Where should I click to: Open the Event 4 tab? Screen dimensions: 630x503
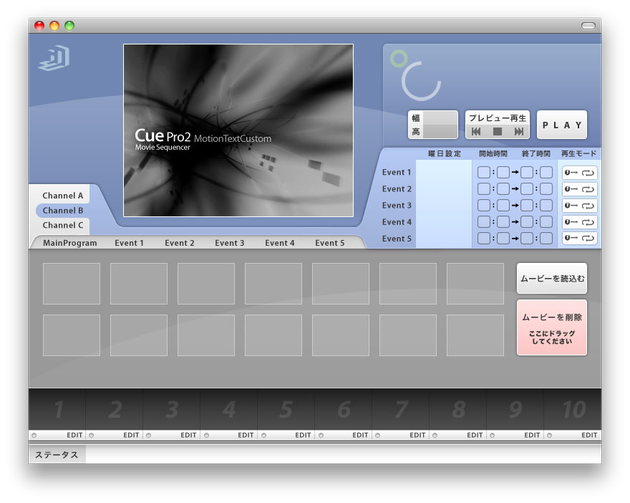click(280, 243)
